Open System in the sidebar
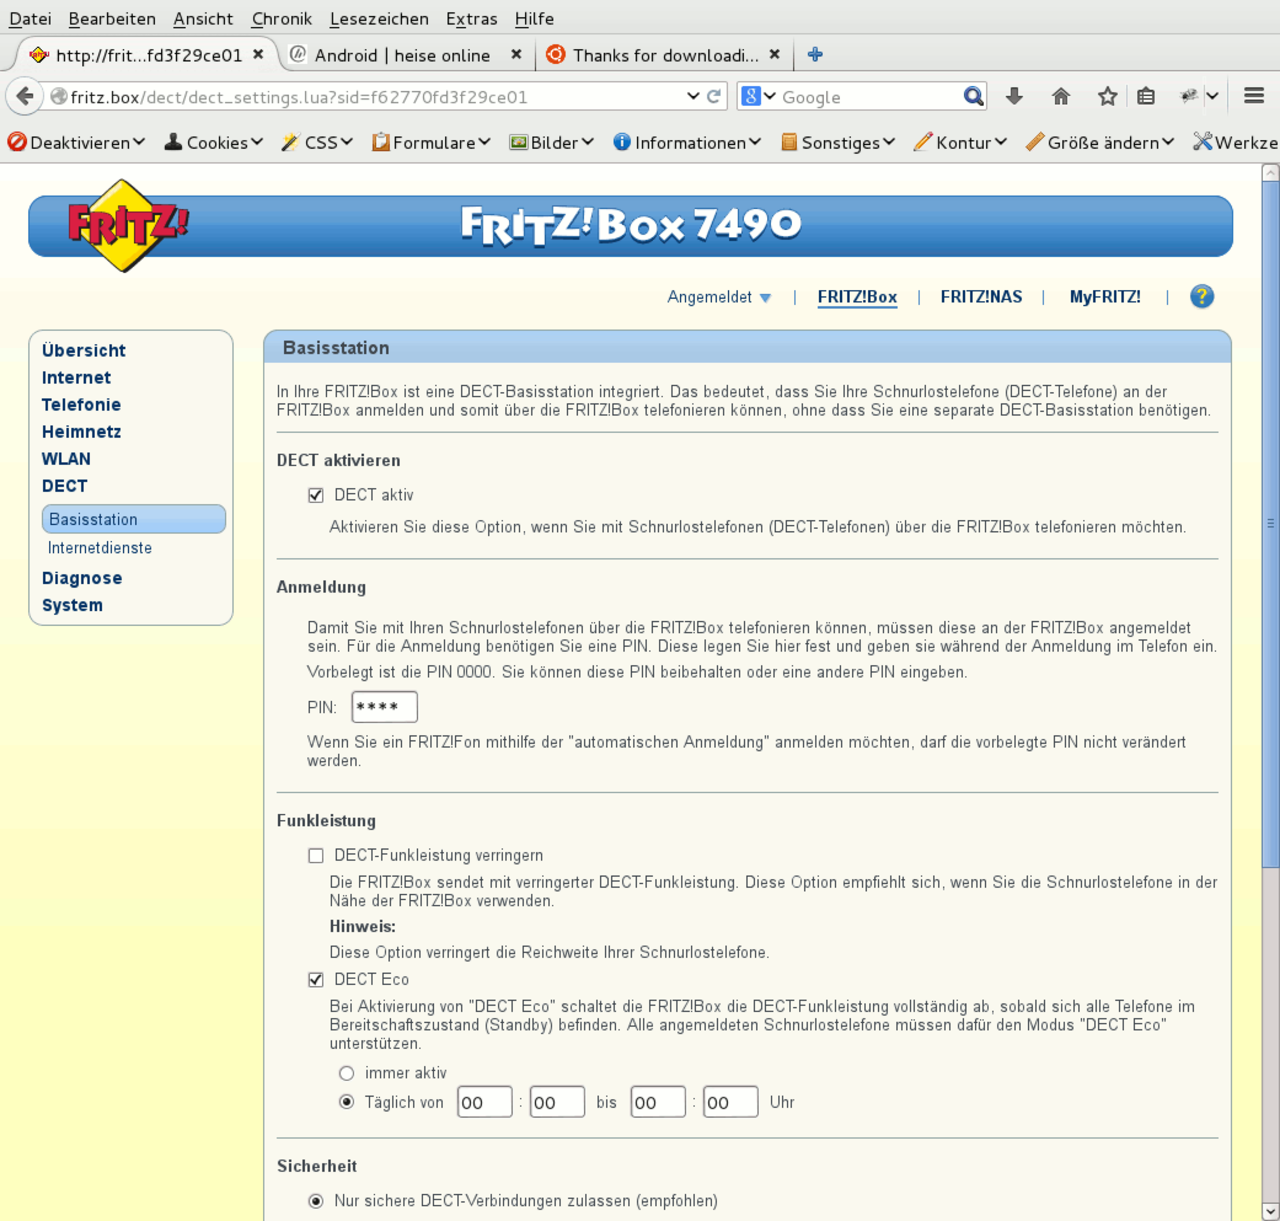The image size is (1280, 1221). (x=72, y=605)
